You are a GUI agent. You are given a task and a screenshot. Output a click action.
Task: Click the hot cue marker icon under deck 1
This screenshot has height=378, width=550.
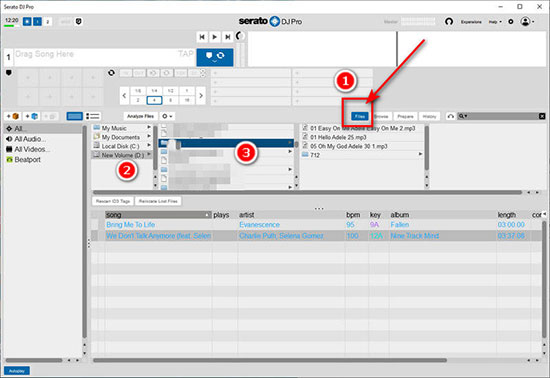pos(9,73)
